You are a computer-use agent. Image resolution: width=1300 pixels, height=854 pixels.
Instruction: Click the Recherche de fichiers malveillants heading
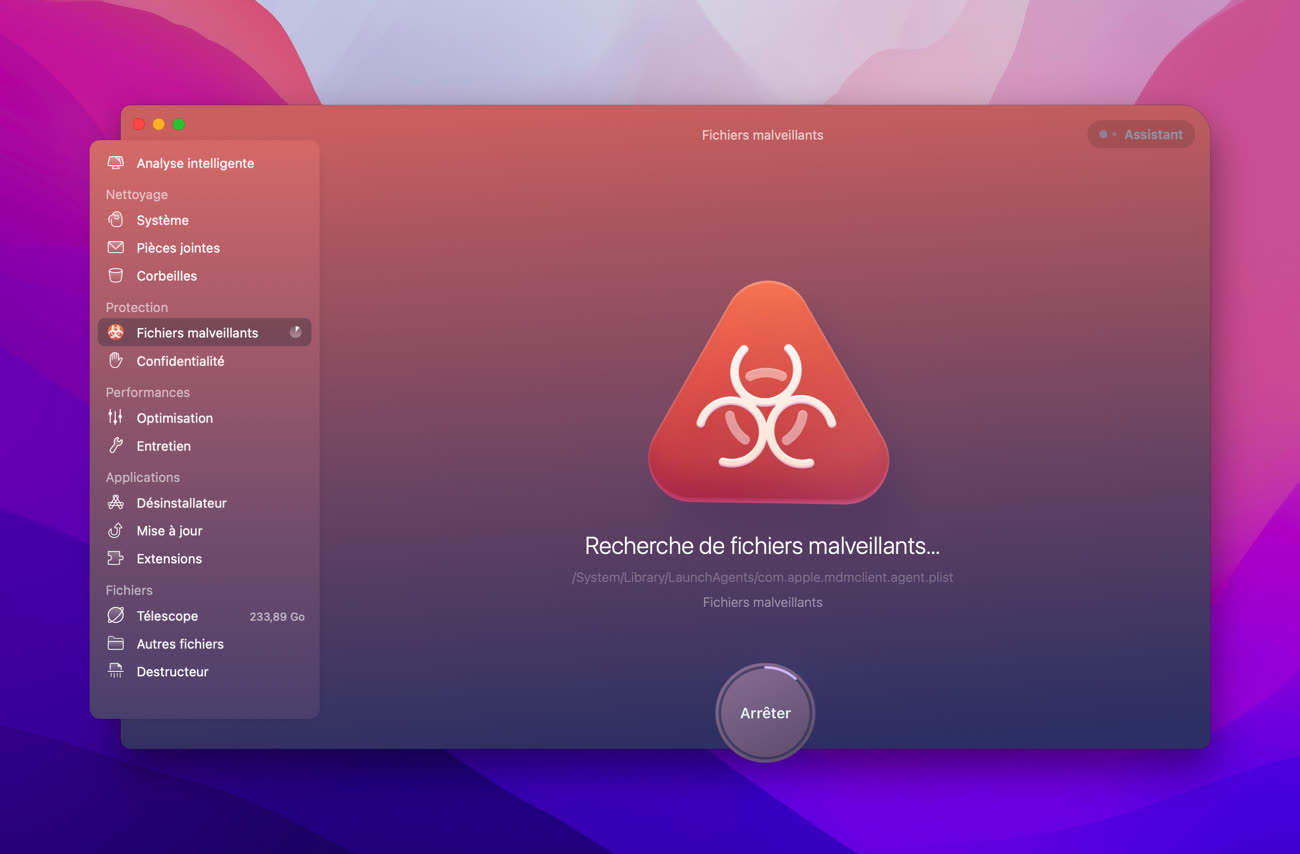coord(762,546)
